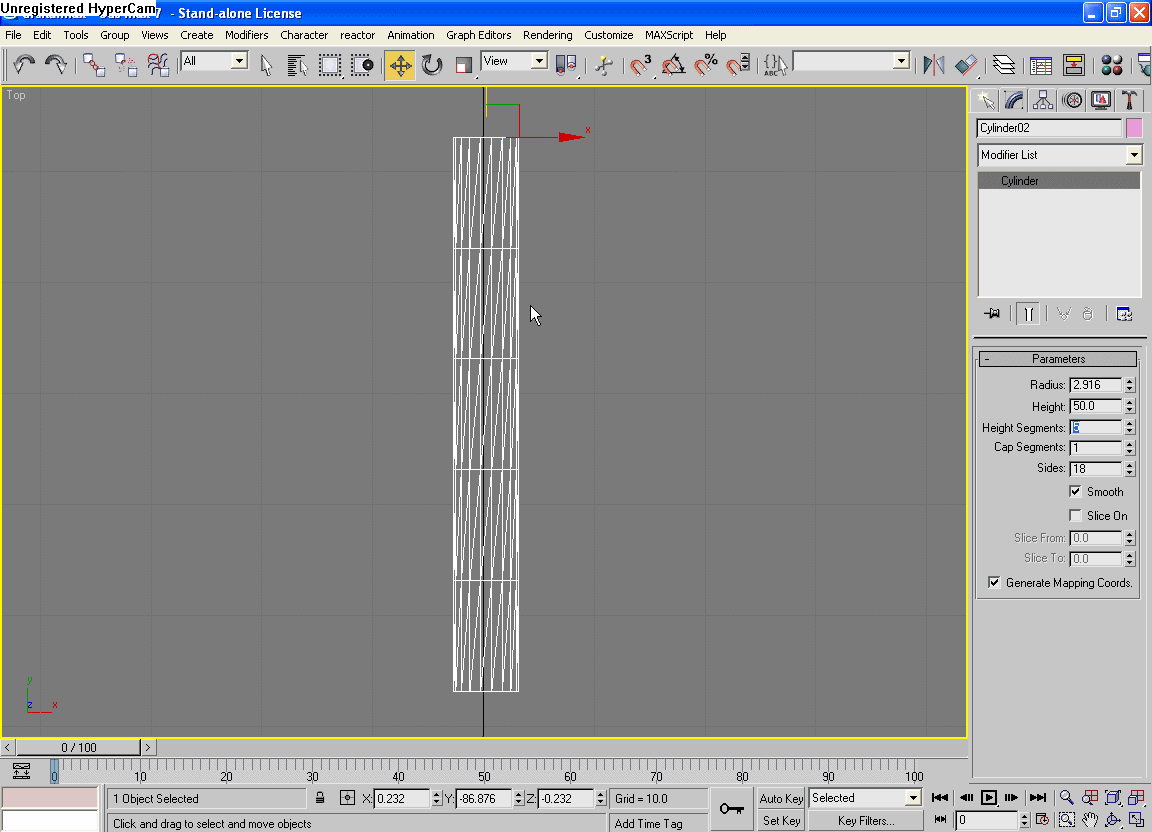Click the Key Filters button

[x=866, y=821]
